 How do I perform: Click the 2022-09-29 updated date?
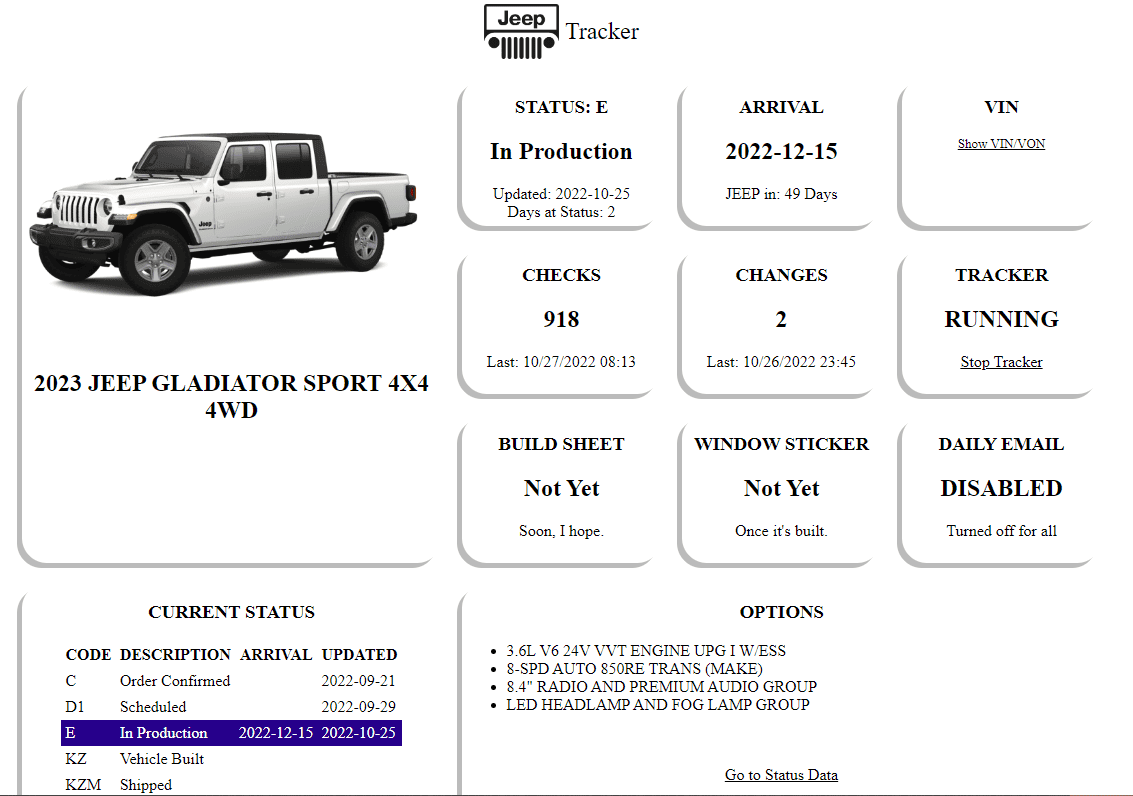coord(358,706)
